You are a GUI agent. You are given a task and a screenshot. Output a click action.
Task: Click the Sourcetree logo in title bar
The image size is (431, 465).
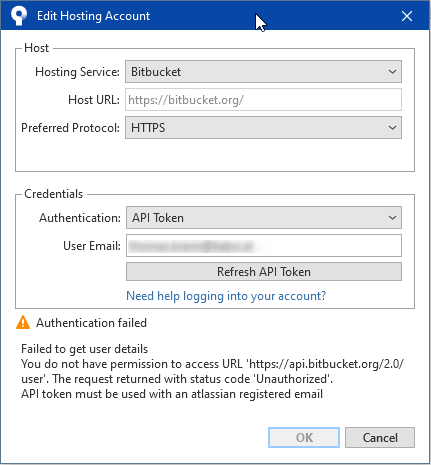tap(19, 16)
